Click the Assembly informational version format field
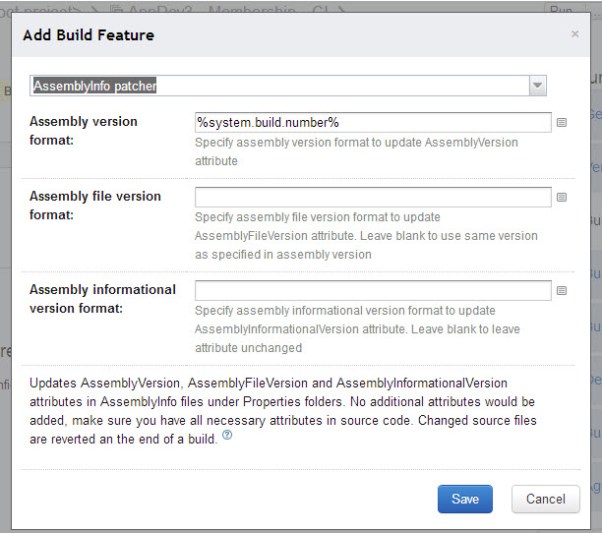Viewport: 602px width, 533px height. tap(373, 290)
